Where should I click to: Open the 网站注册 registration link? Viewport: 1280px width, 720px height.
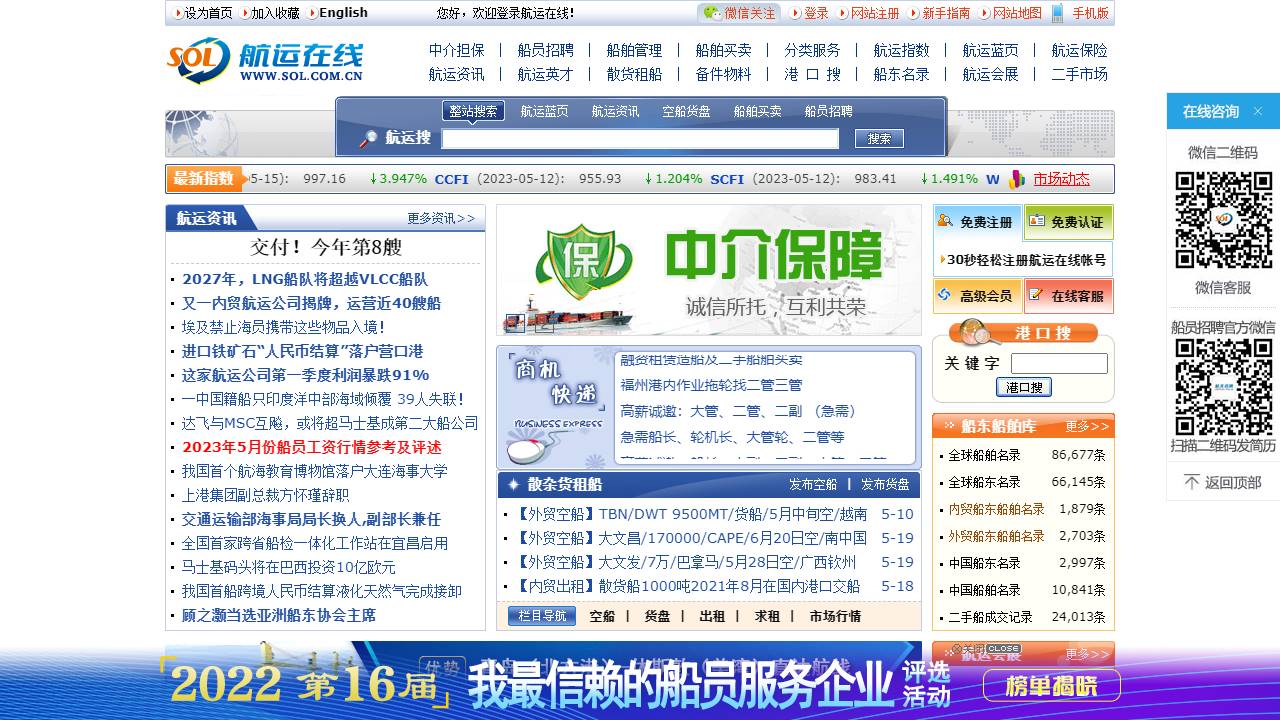(x=875, y=13)
